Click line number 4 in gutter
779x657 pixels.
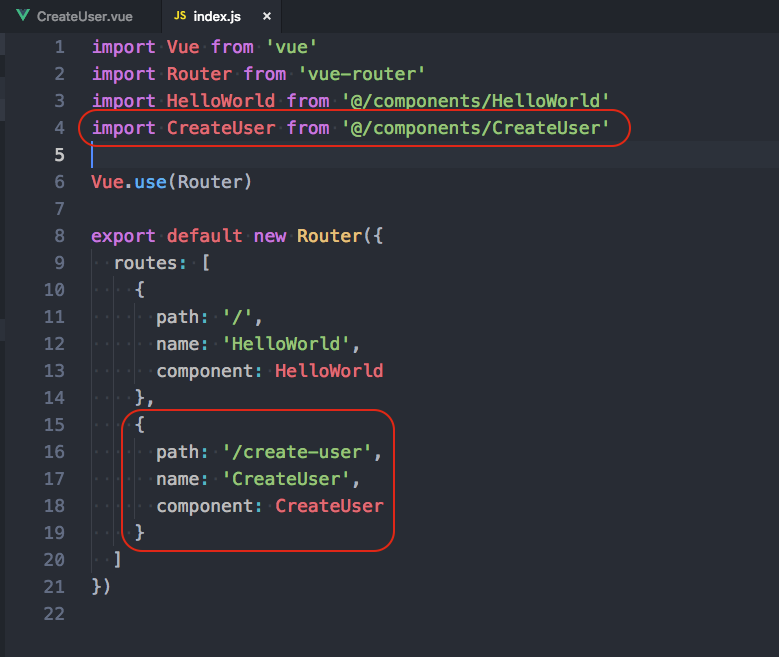click(x=60, y=128)
